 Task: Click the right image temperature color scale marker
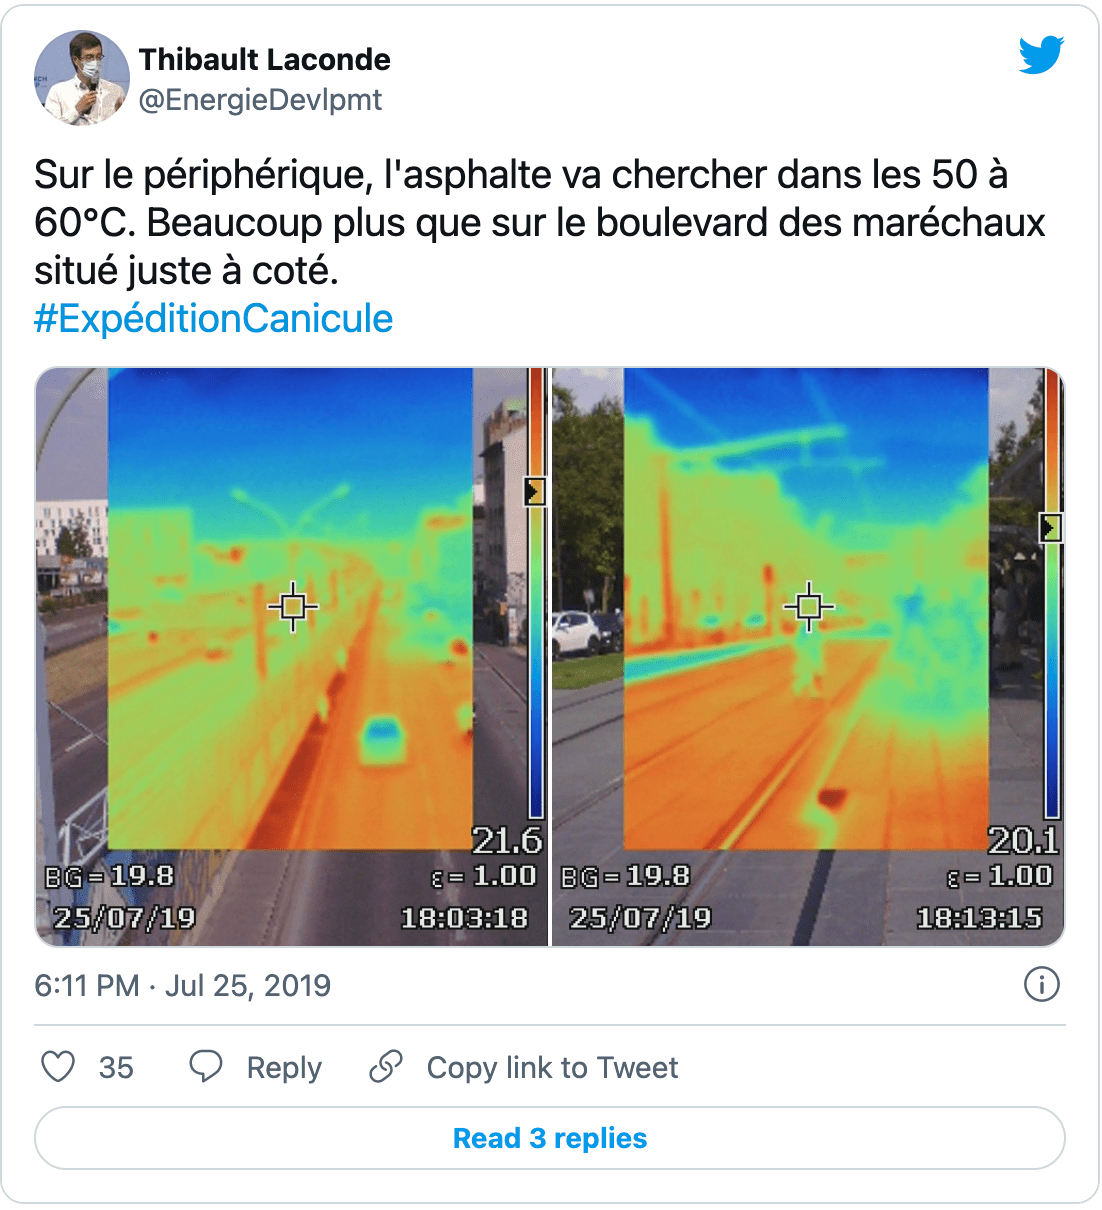click(1051, 527)
